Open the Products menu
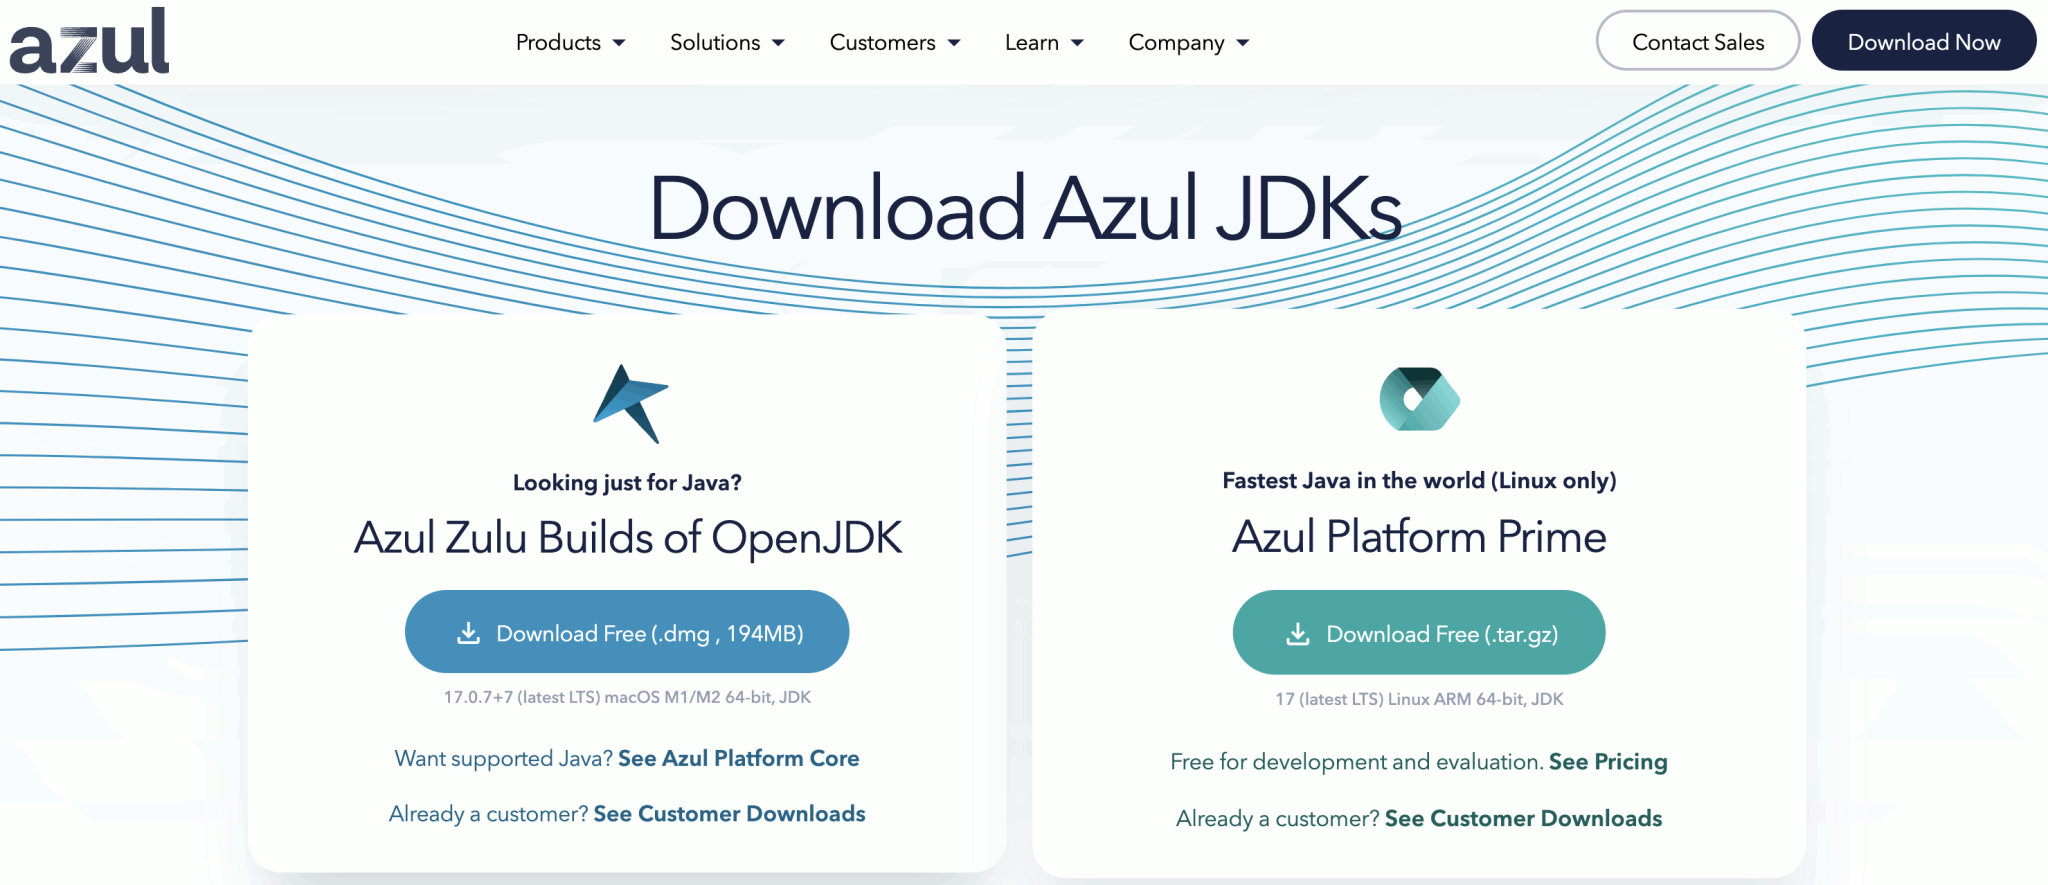Viewport: 2048px width, 885px height. [558, 43]
